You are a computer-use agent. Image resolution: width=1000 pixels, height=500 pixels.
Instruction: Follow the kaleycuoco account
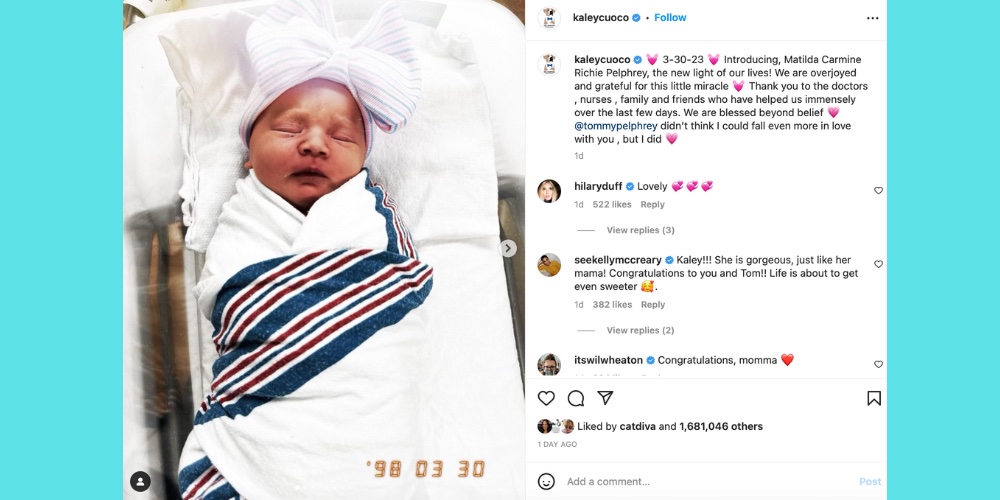[670, 18]
